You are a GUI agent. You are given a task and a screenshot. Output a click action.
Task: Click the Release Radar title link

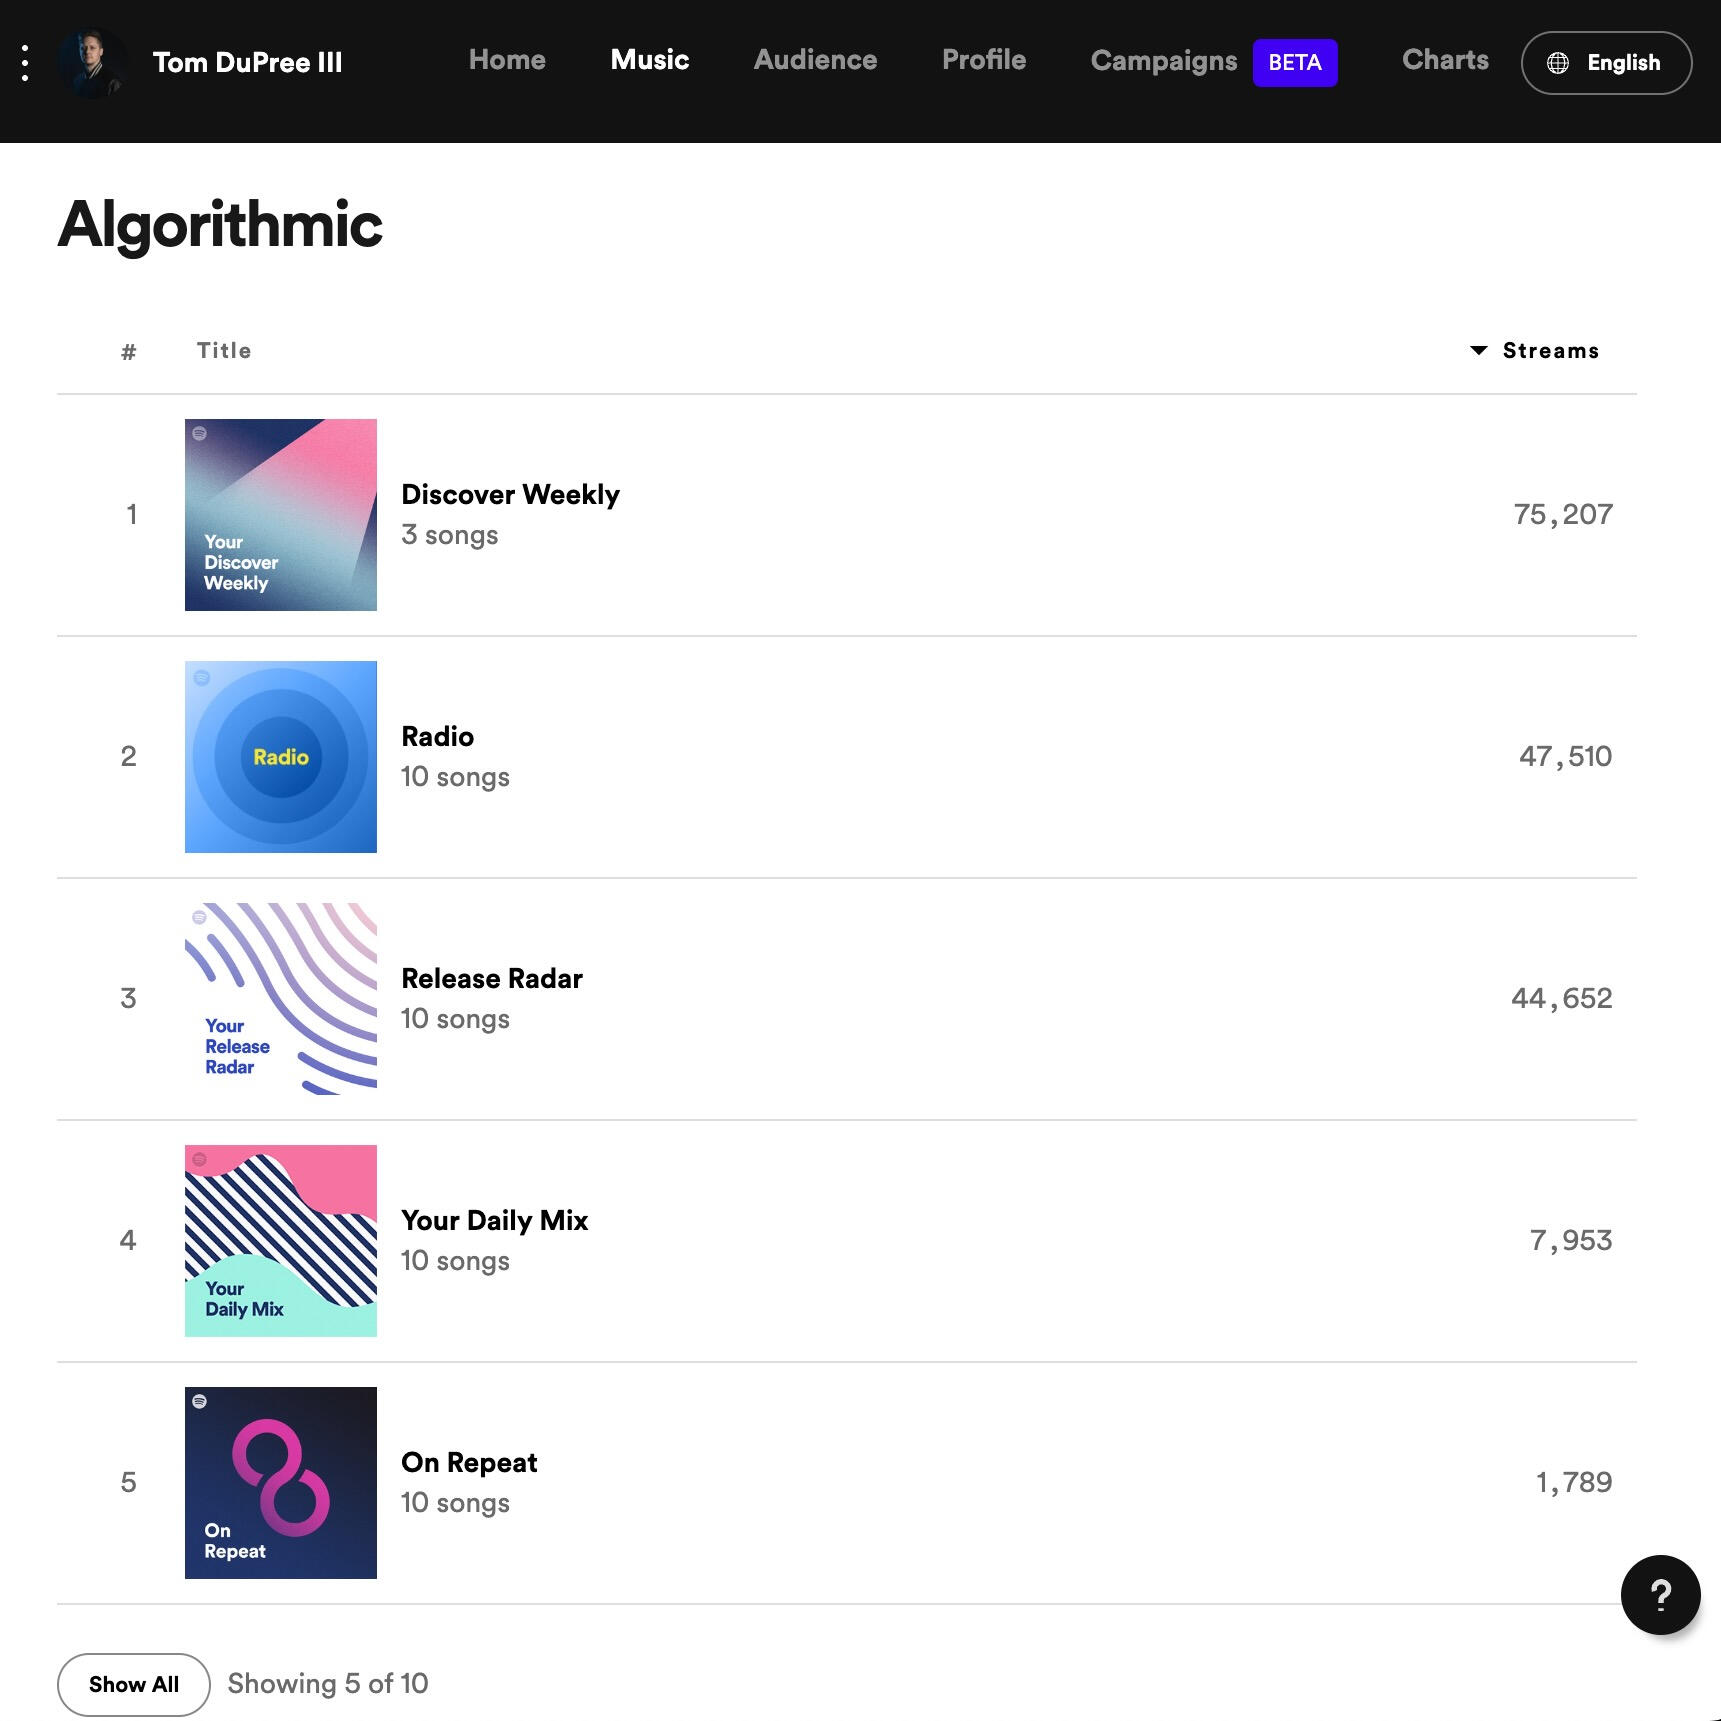coord(491,978)
